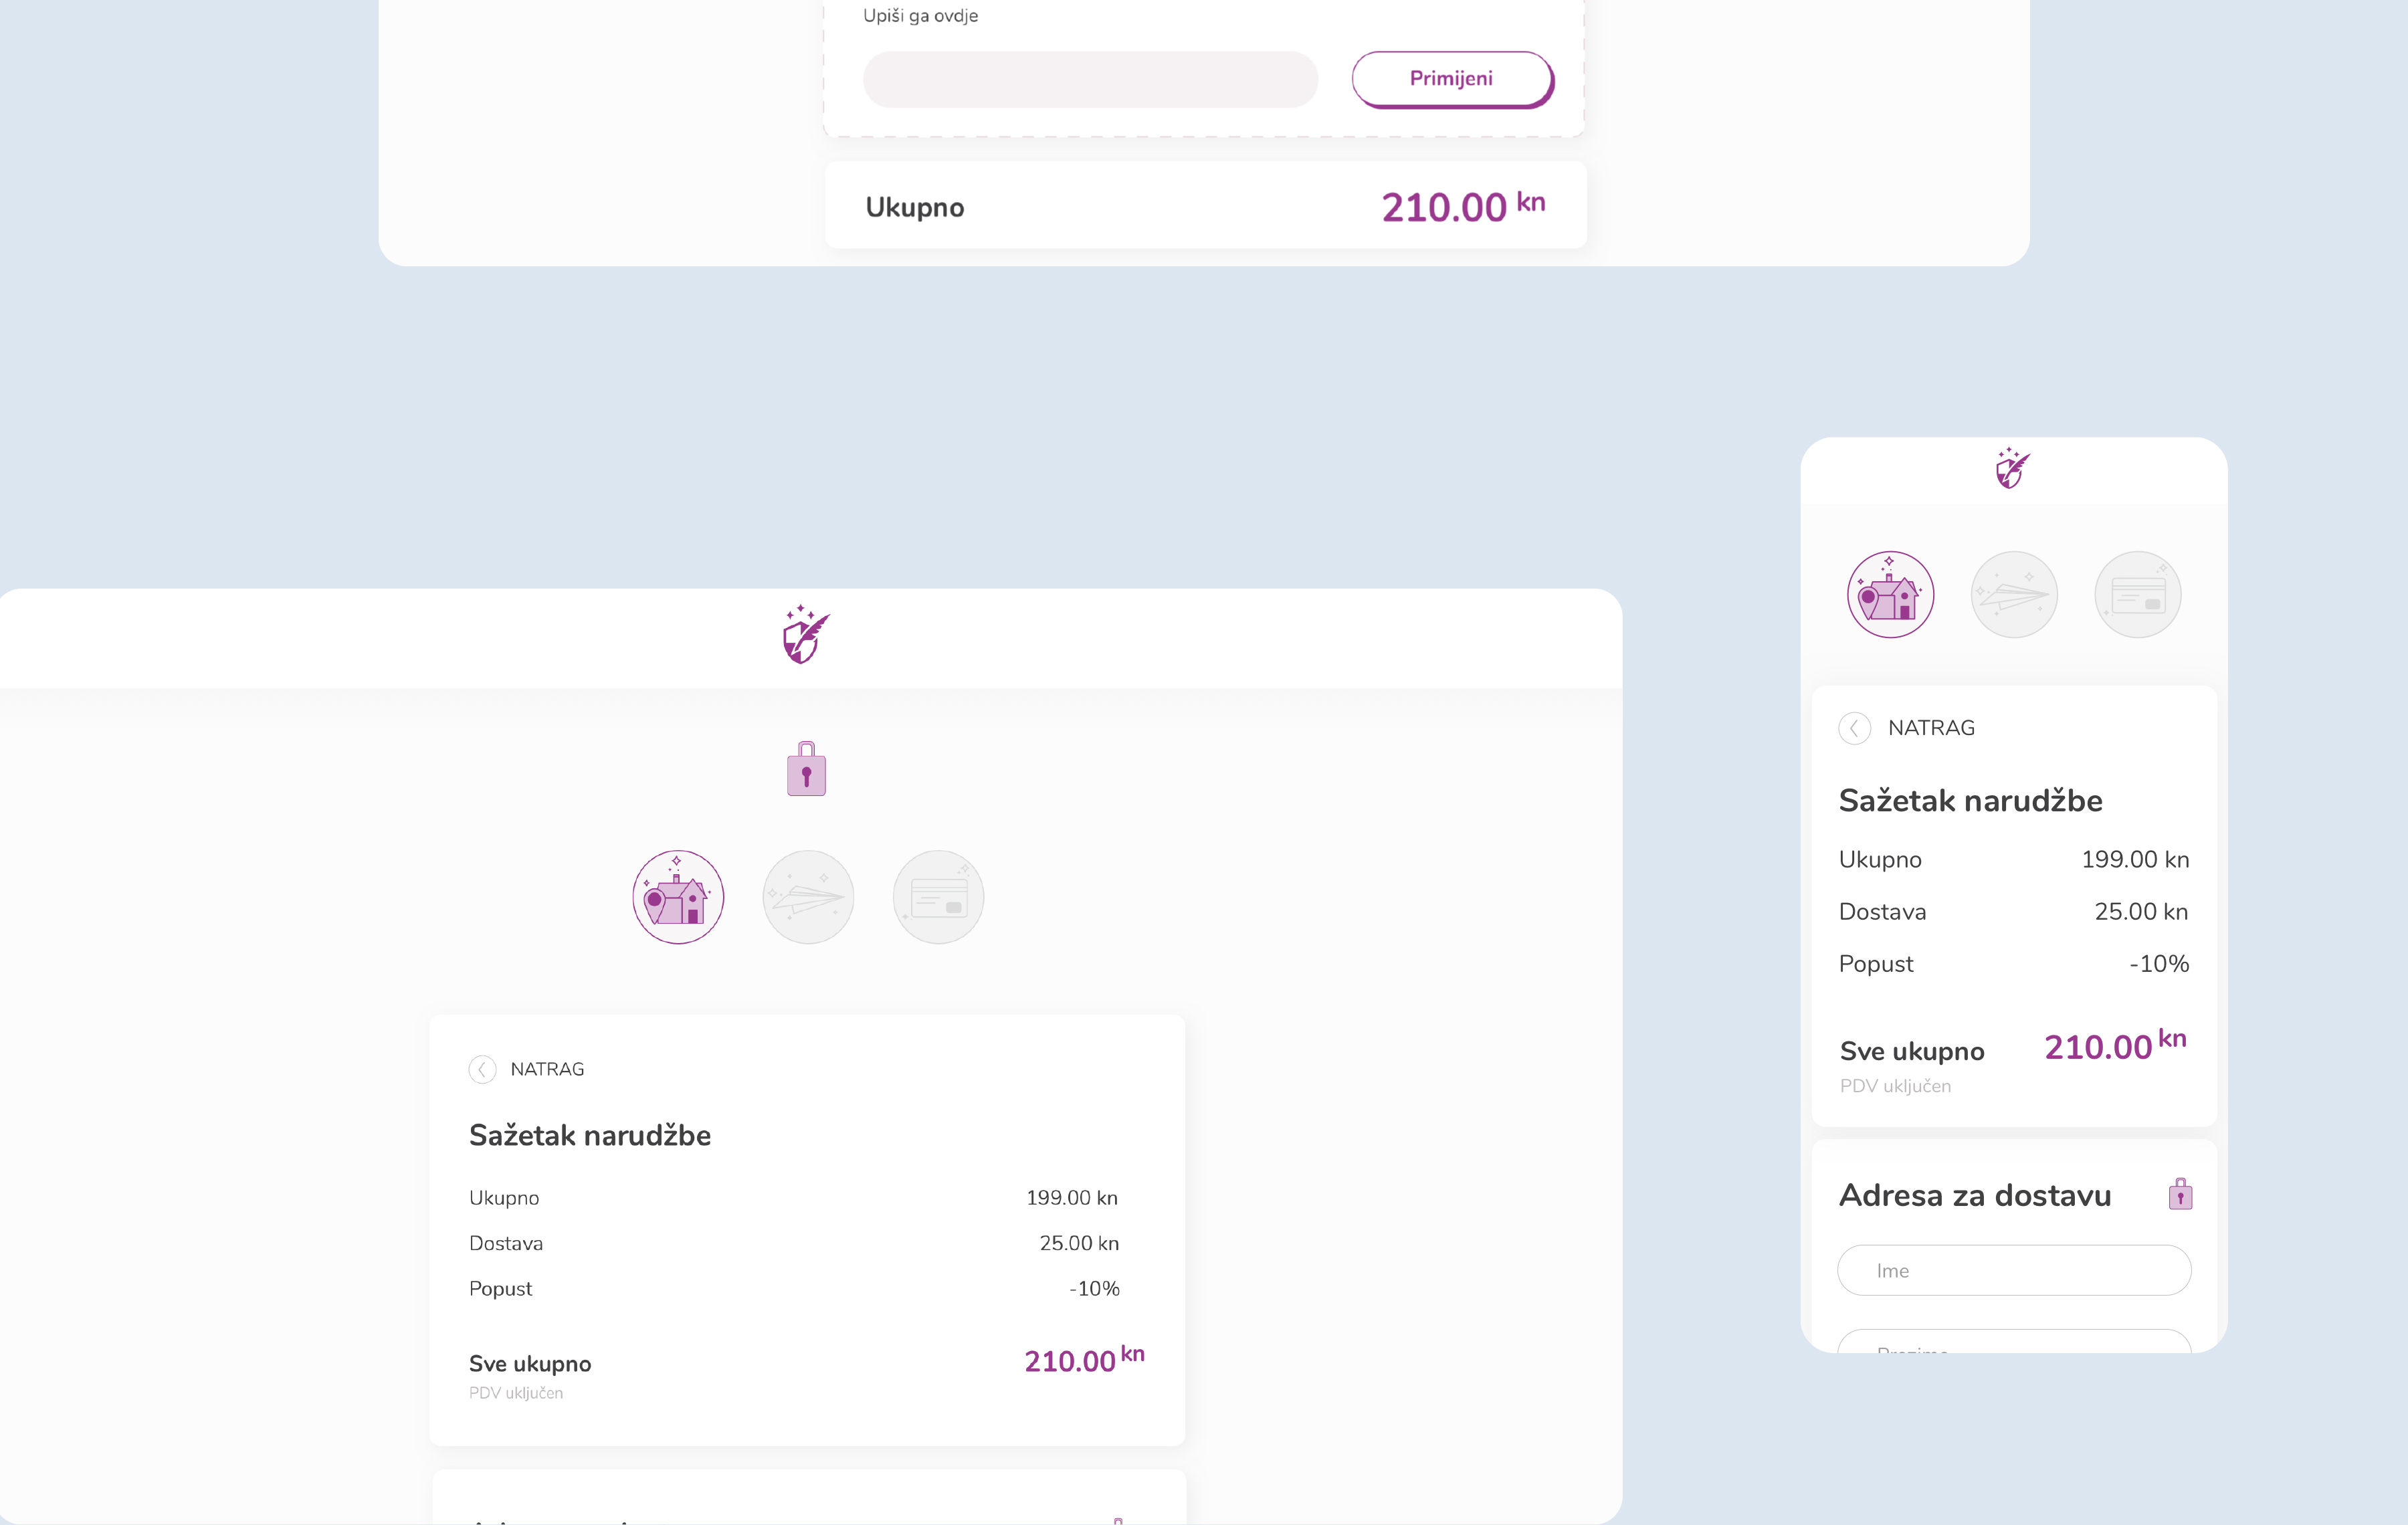Click NATRAG link in desktop order summary

click(547, 1070)
